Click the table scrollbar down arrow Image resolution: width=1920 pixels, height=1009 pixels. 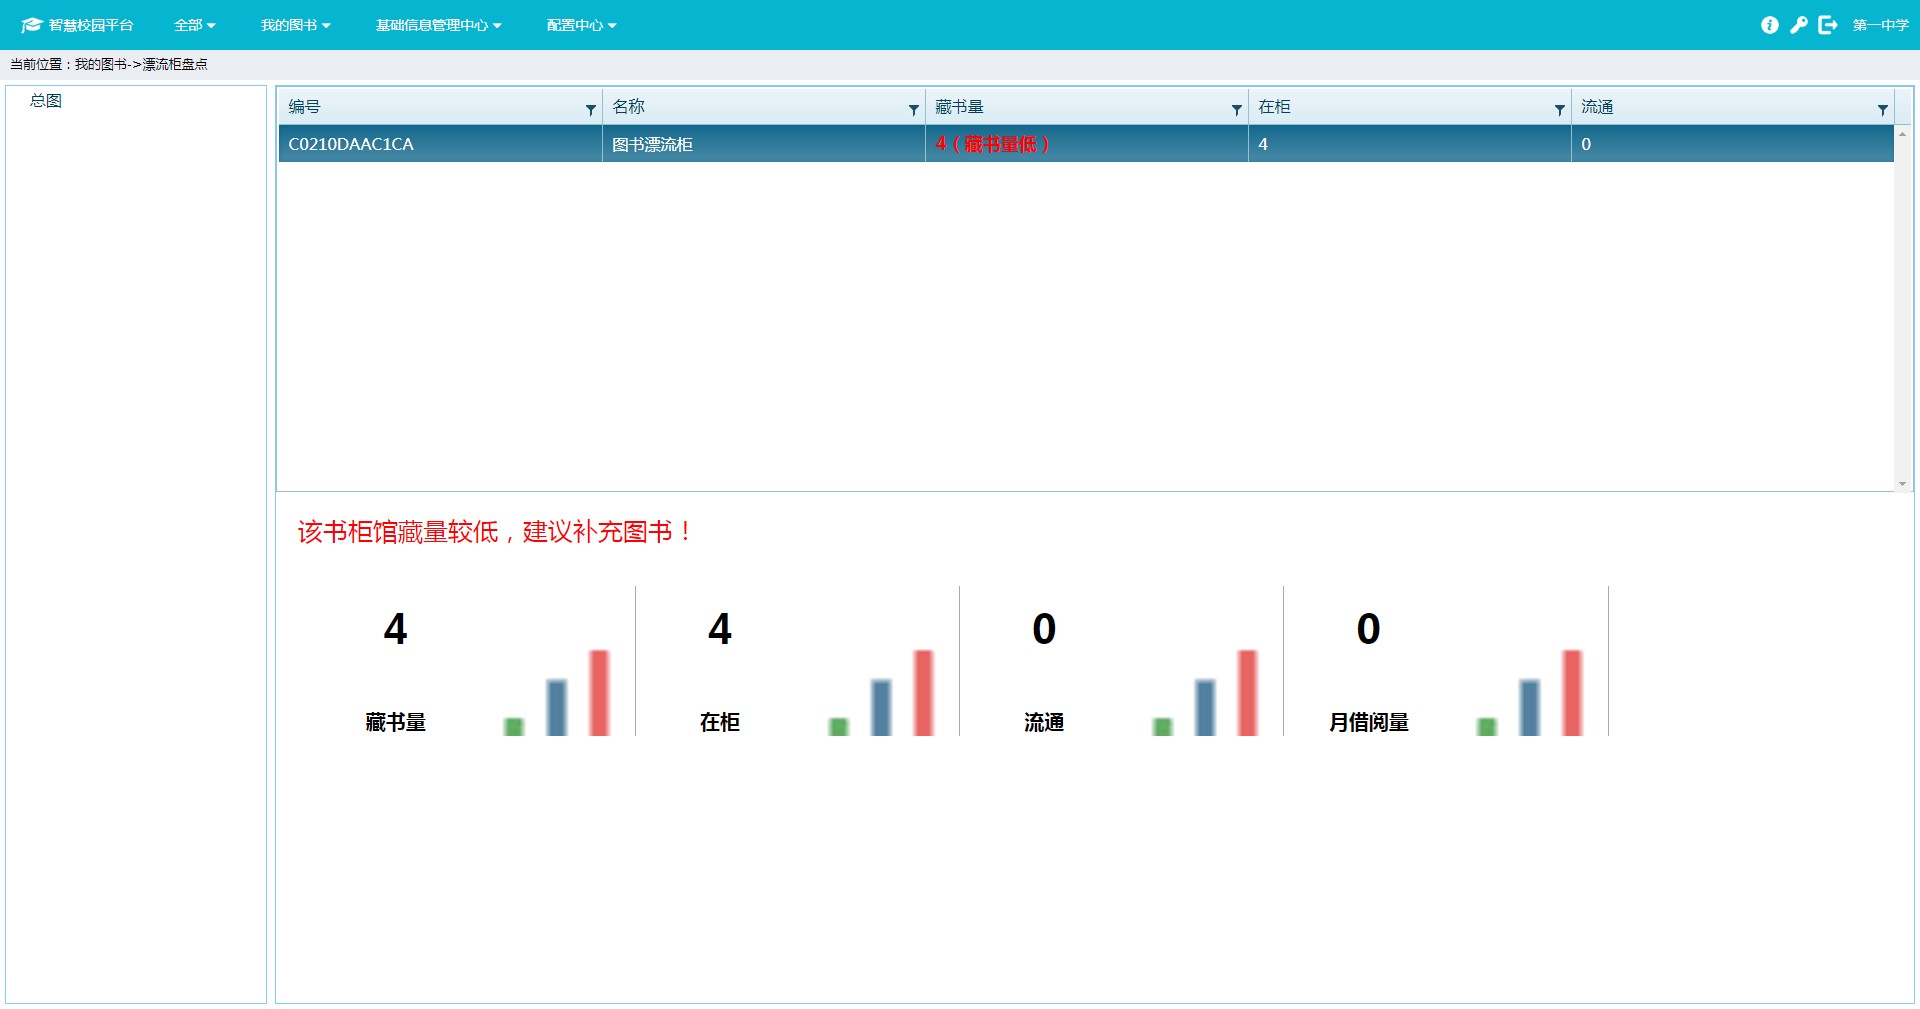(1902, 484)
